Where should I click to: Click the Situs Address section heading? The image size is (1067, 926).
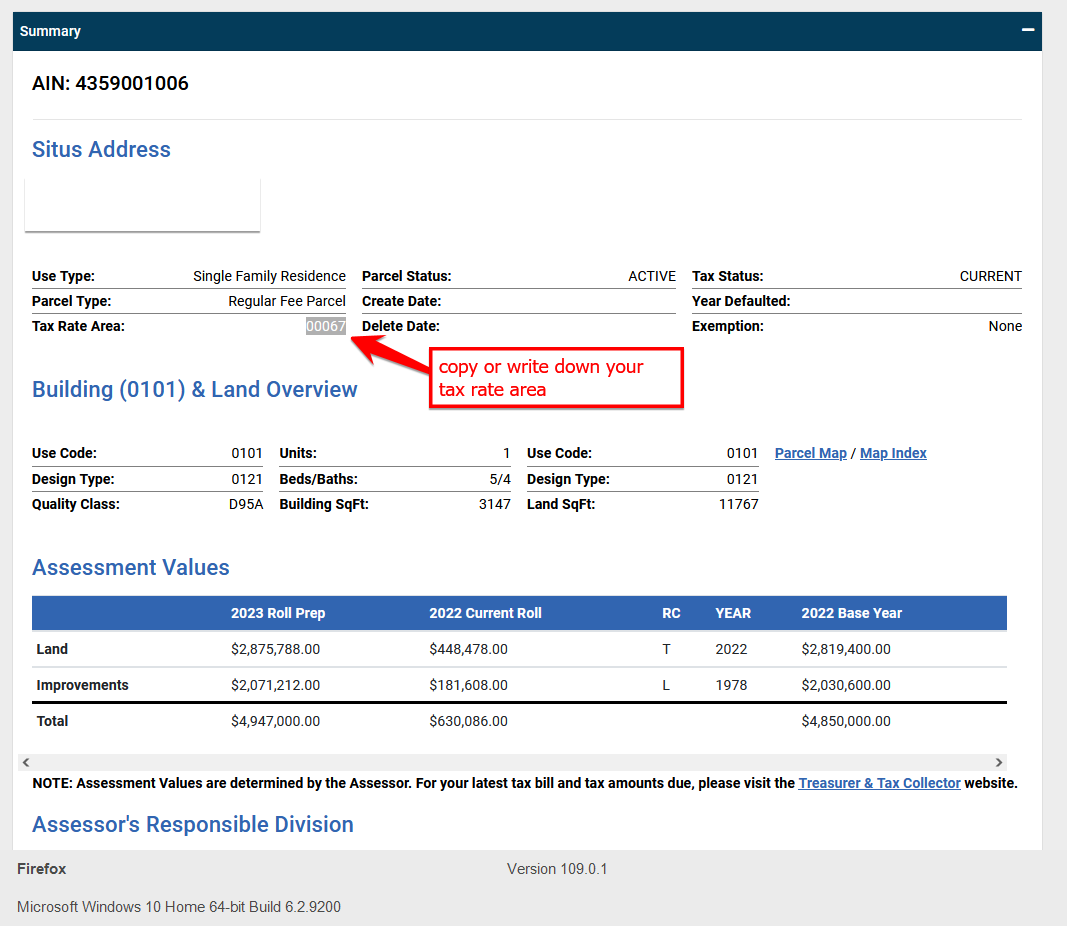101,149
